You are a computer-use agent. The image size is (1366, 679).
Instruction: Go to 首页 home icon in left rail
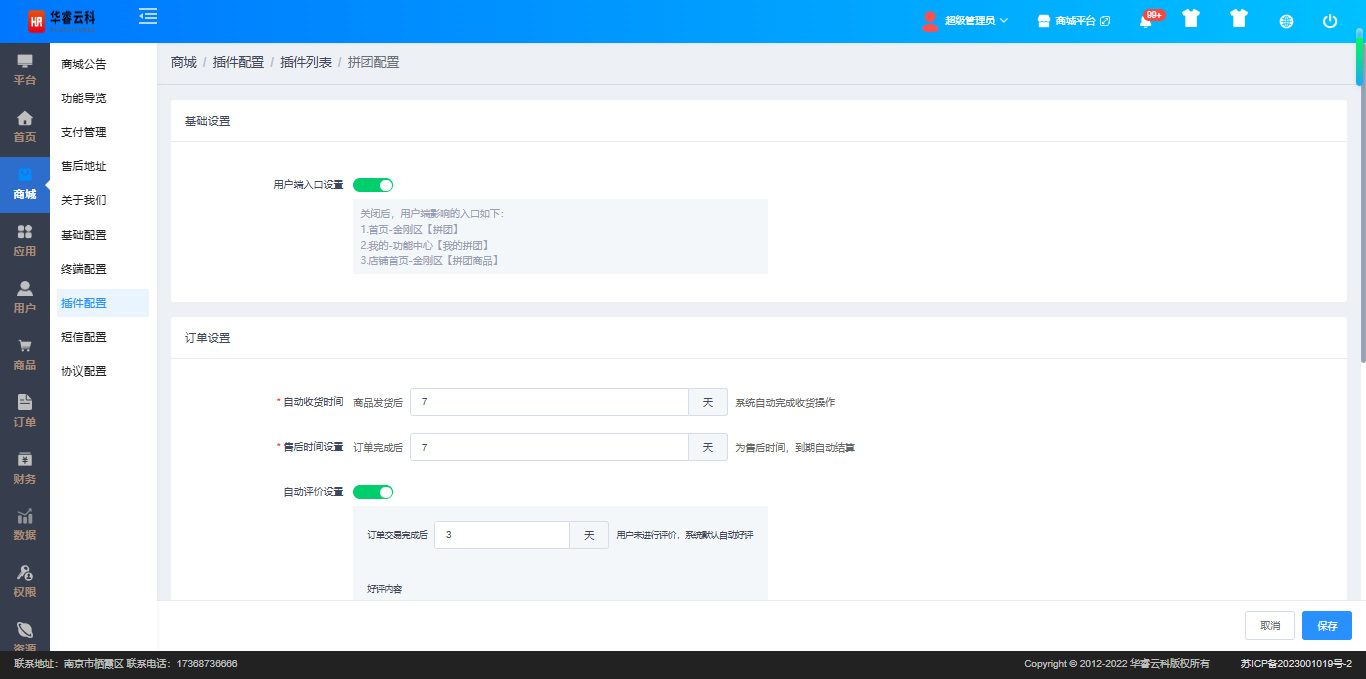pos(25,127)
